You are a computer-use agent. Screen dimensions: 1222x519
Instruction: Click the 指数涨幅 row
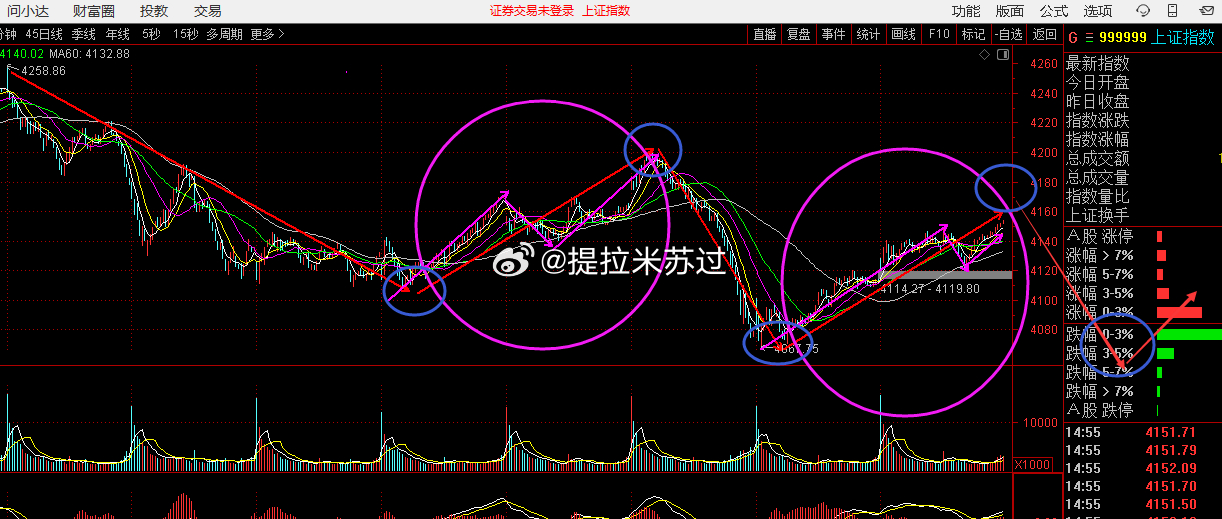1098,139
